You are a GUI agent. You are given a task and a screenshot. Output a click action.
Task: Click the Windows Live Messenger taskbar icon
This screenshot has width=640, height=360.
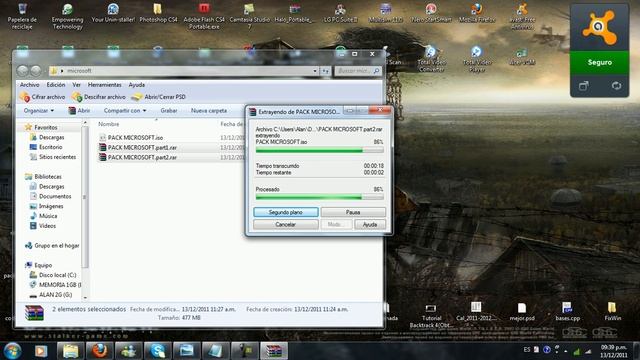tap(129, 351)
